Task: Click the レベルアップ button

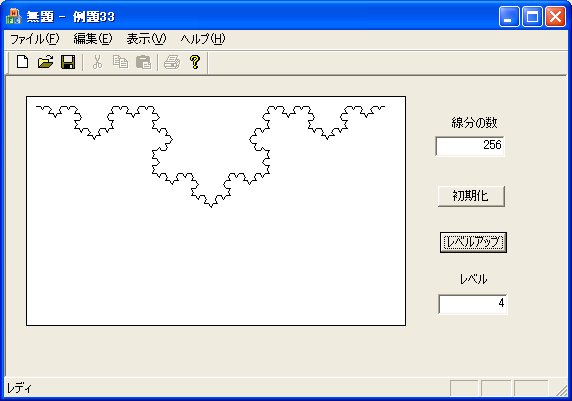Action: 473,242
